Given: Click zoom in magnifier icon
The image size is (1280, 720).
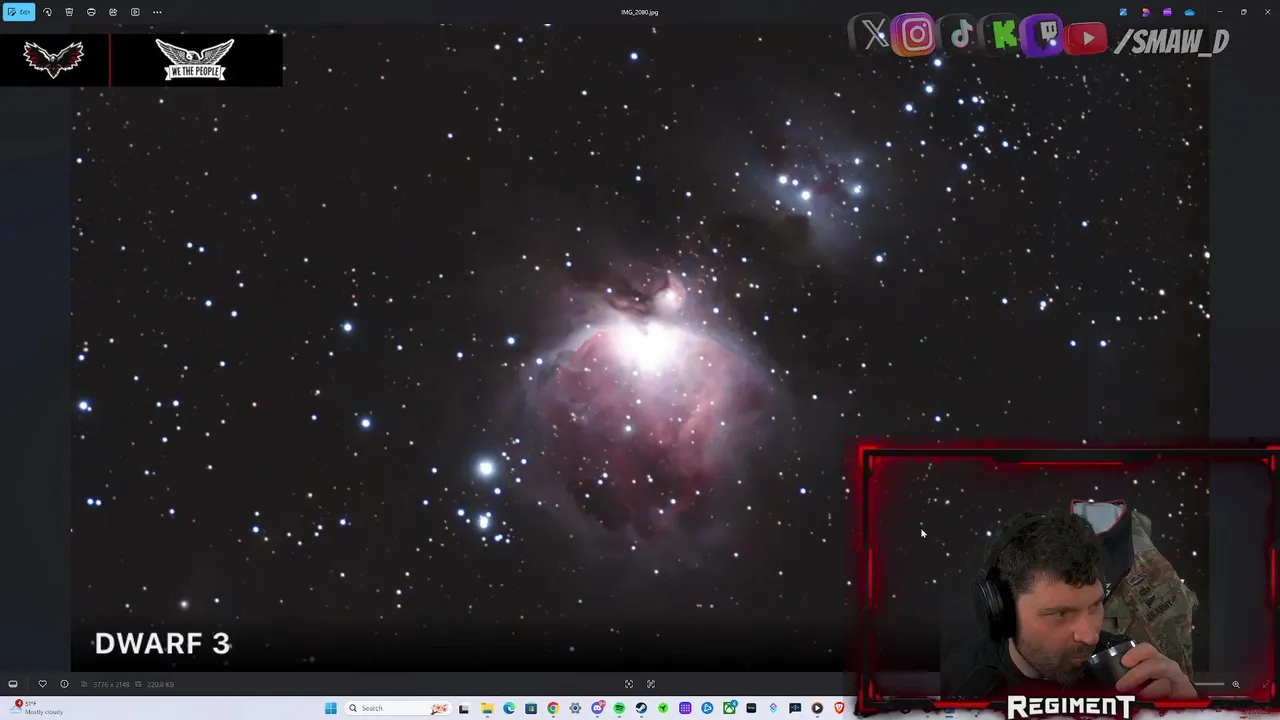Looking at the screenshot, I should point(1236,684).
